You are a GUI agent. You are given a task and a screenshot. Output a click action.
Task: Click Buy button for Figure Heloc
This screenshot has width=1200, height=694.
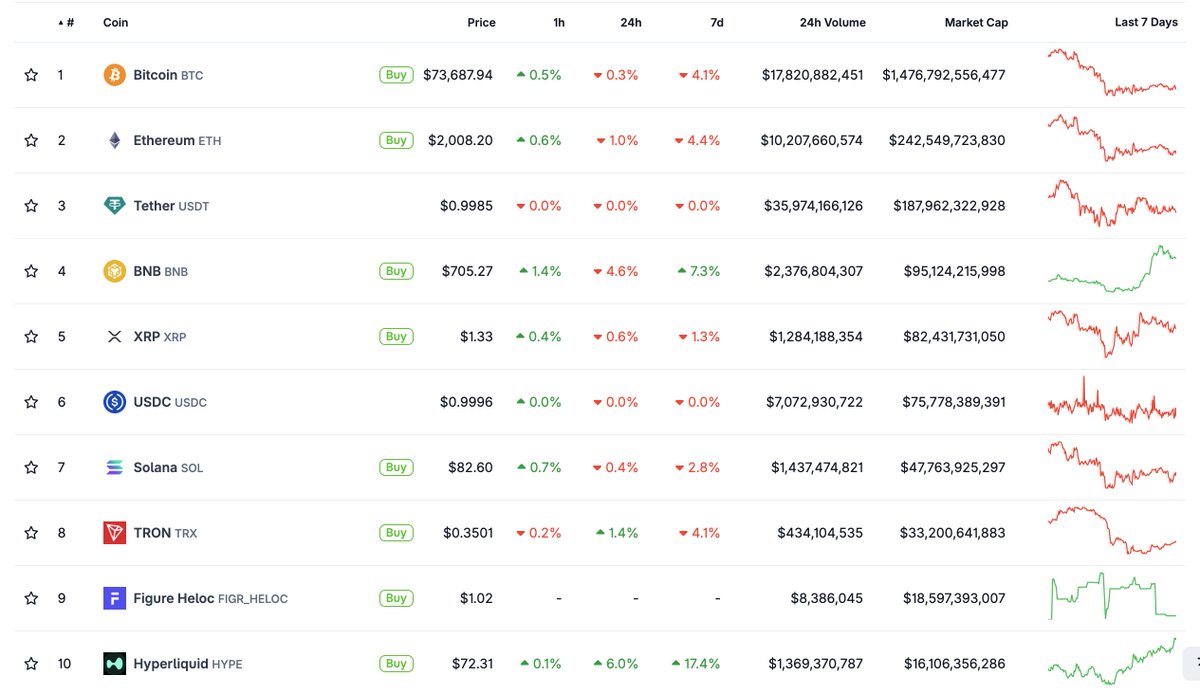396,598
